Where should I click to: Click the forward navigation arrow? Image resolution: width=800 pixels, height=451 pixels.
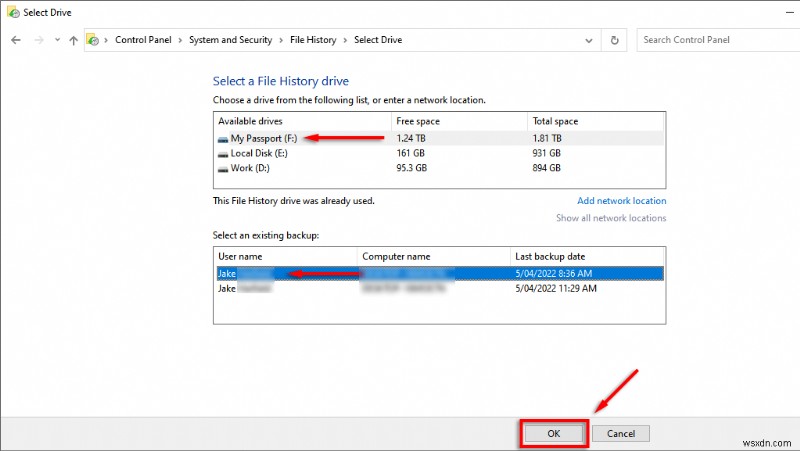pyautogui.click(x=39, y=40)
